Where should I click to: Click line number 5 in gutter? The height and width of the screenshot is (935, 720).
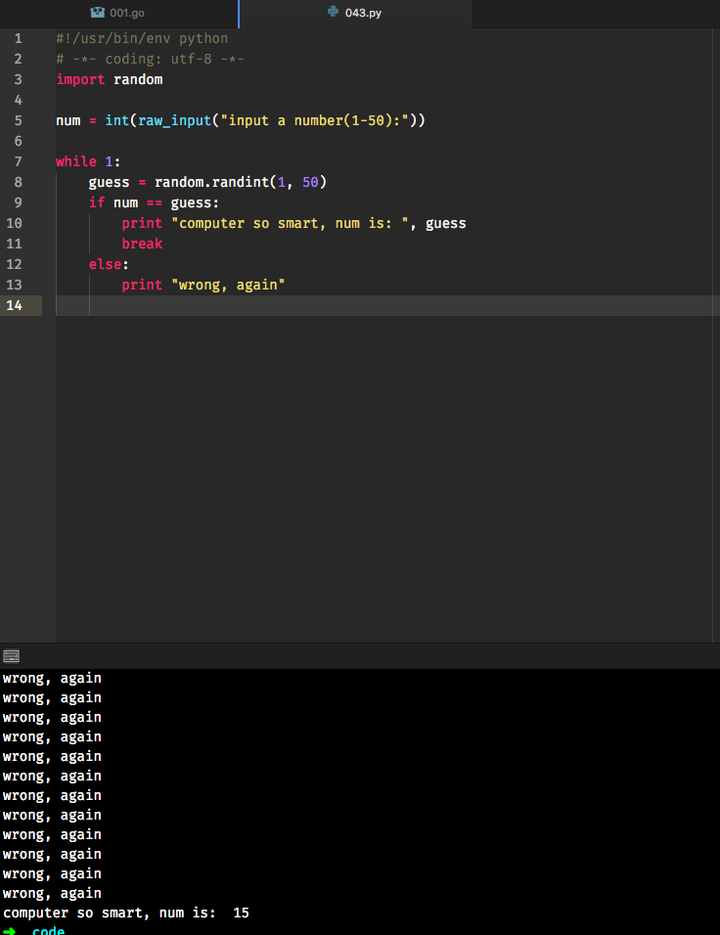[x=18, y=121]
